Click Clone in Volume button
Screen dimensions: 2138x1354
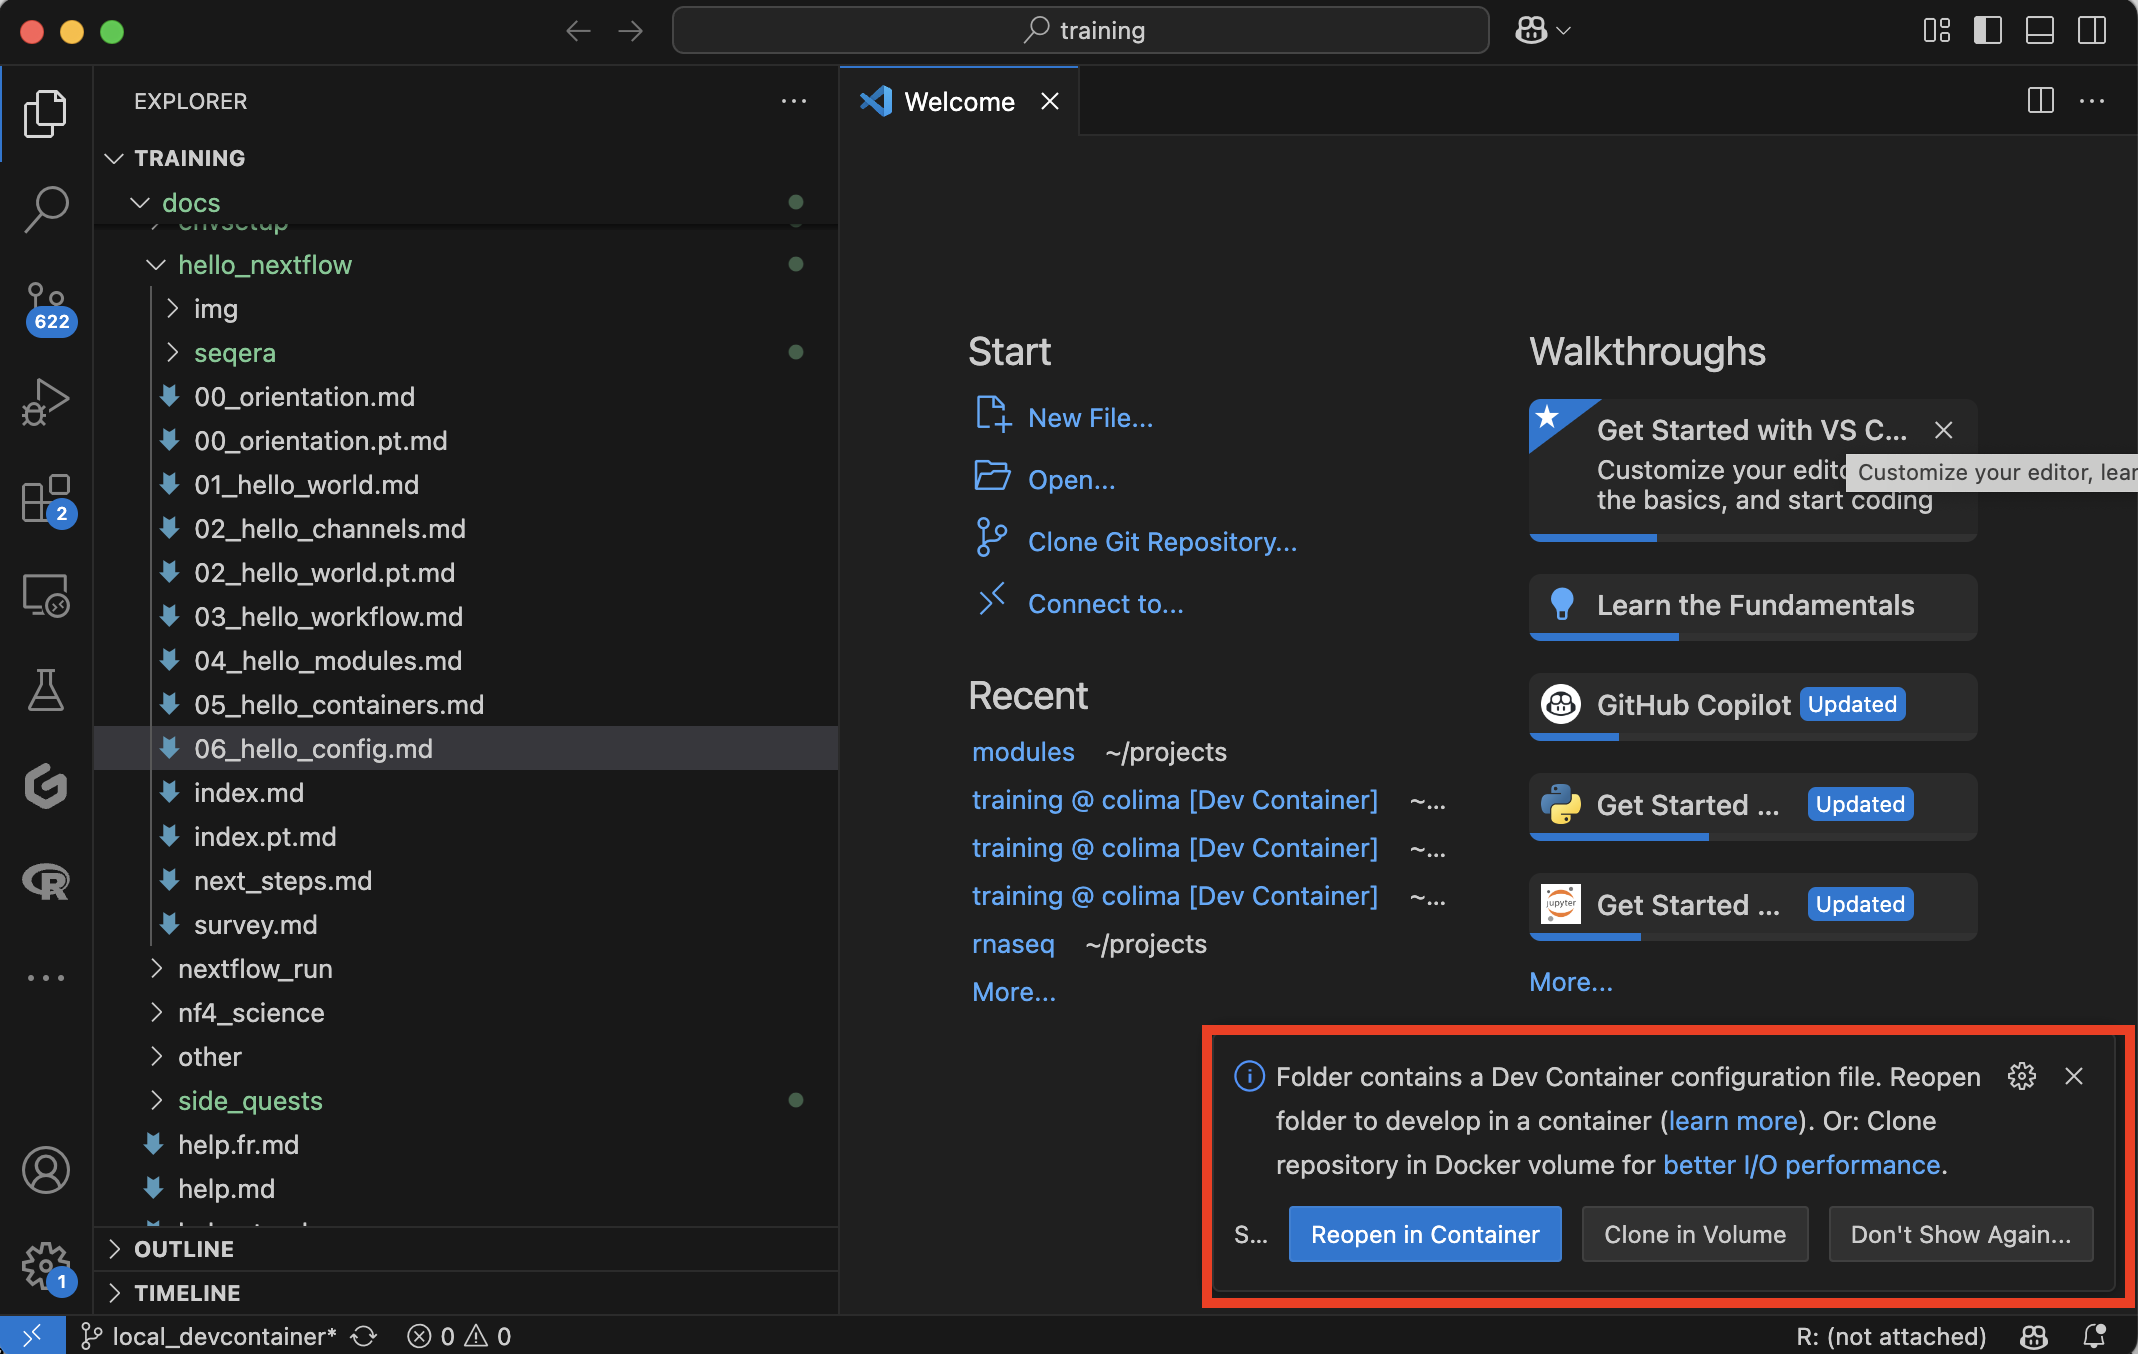pyautogui.click(x=1695, y=1234)
